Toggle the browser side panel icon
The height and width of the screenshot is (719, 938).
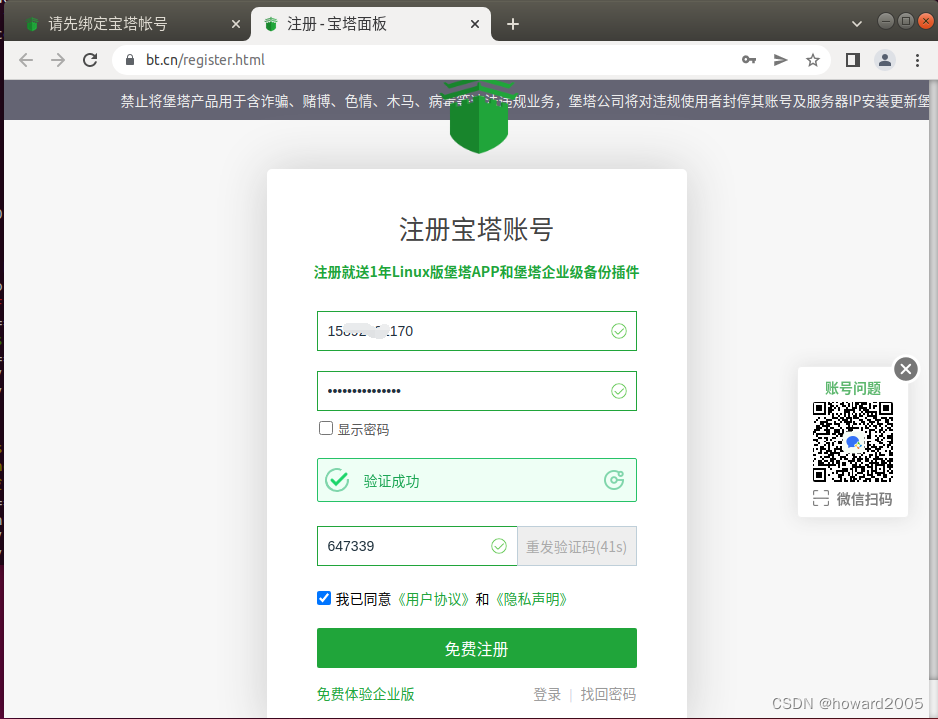tap(853, 60)
